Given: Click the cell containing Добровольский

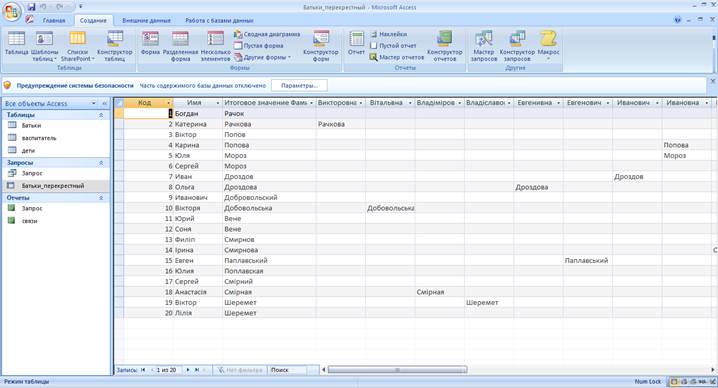Looking at the screenshot, I should pyautogui.click(x=269, y=197).
